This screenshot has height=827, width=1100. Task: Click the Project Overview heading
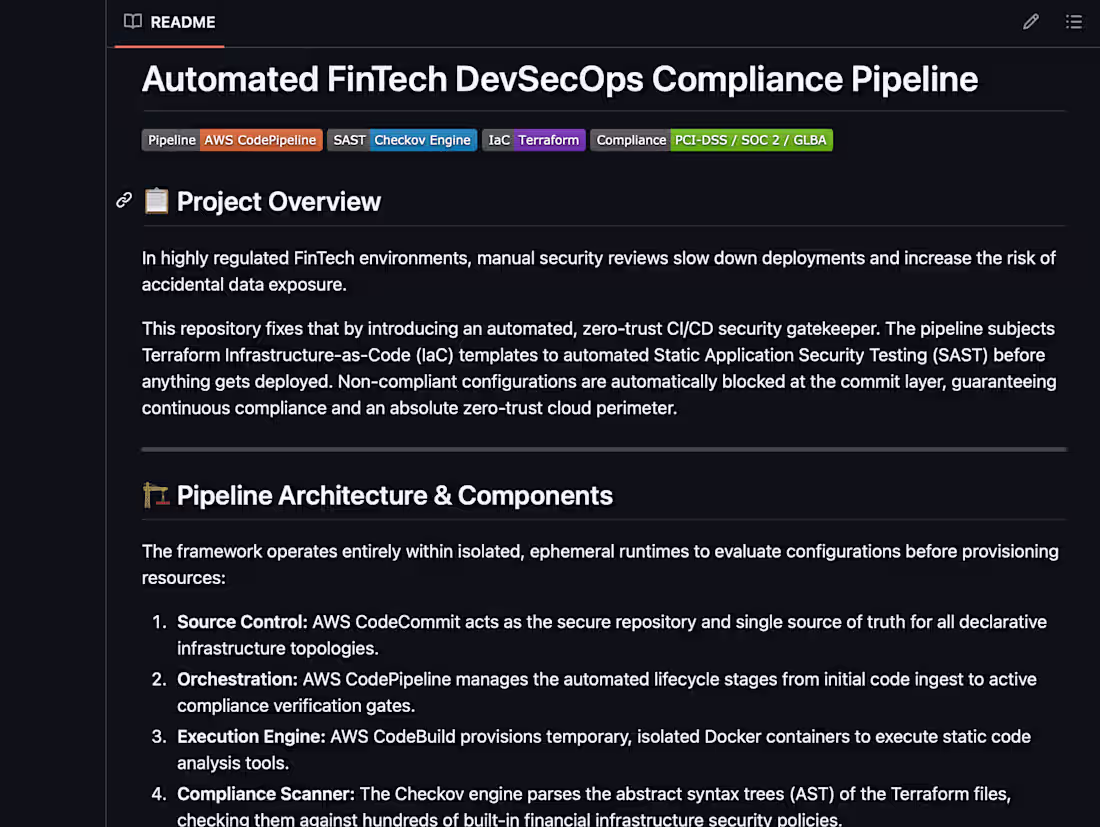point(279,202)
